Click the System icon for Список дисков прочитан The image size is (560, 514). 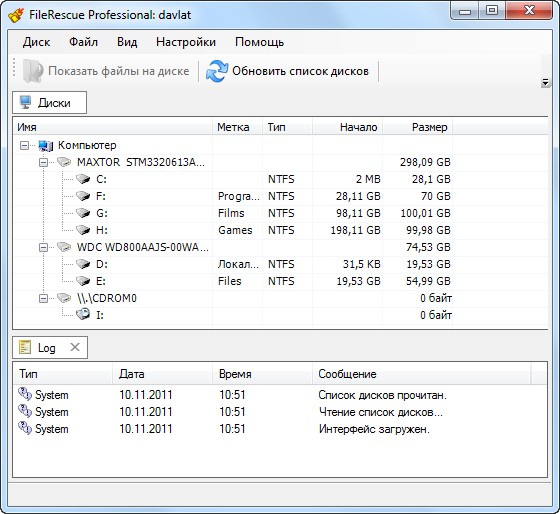click(25, 394)
